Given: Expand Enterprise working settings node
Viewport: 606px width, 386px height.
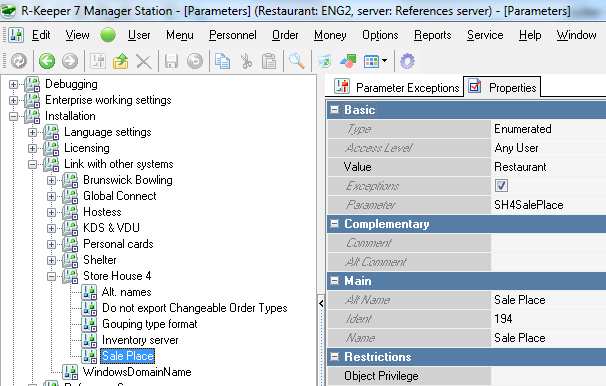Looking at the screenshot, I should tap(13, 100).
